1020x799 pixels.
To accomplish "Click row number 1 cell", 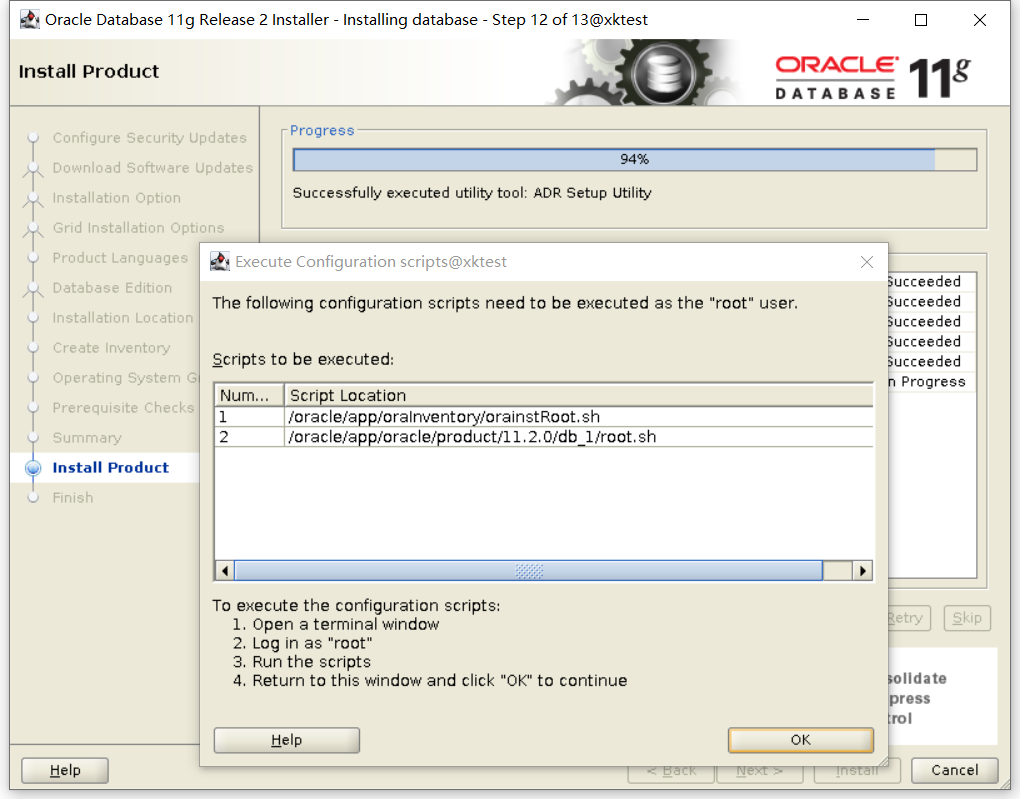I will [249, 416].
